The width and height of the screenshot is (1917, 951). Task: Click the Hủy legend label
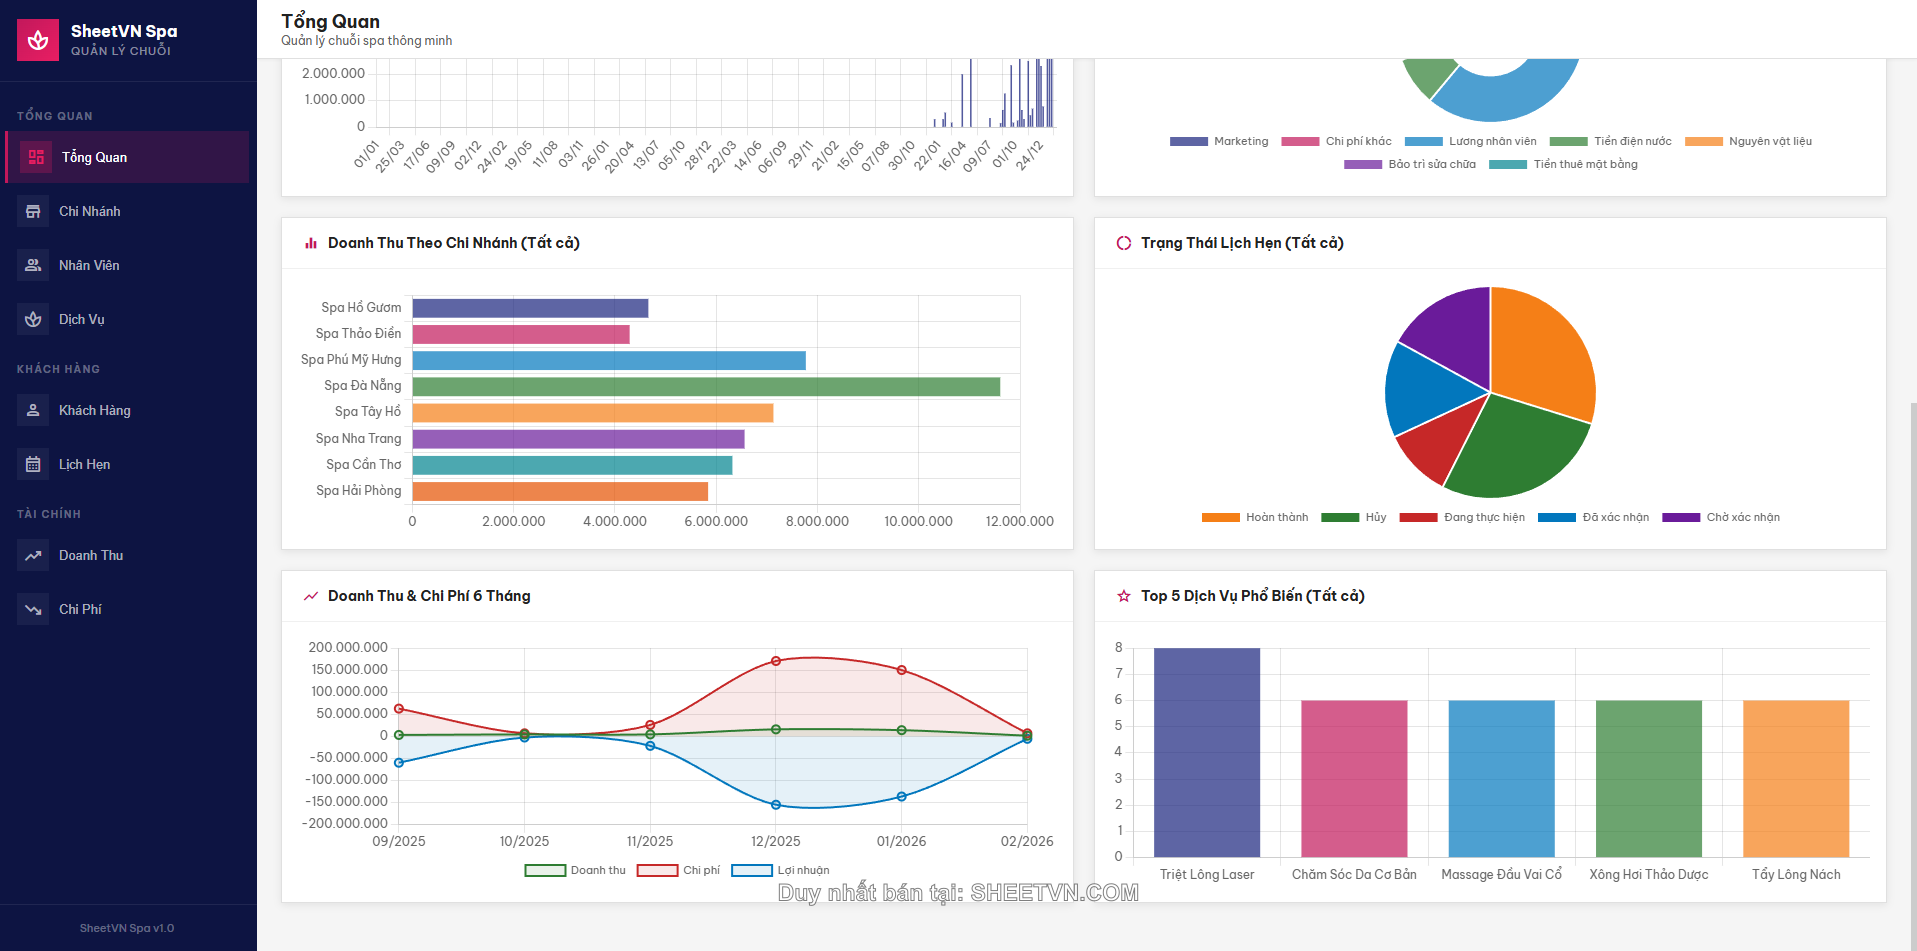(1376, 517)
